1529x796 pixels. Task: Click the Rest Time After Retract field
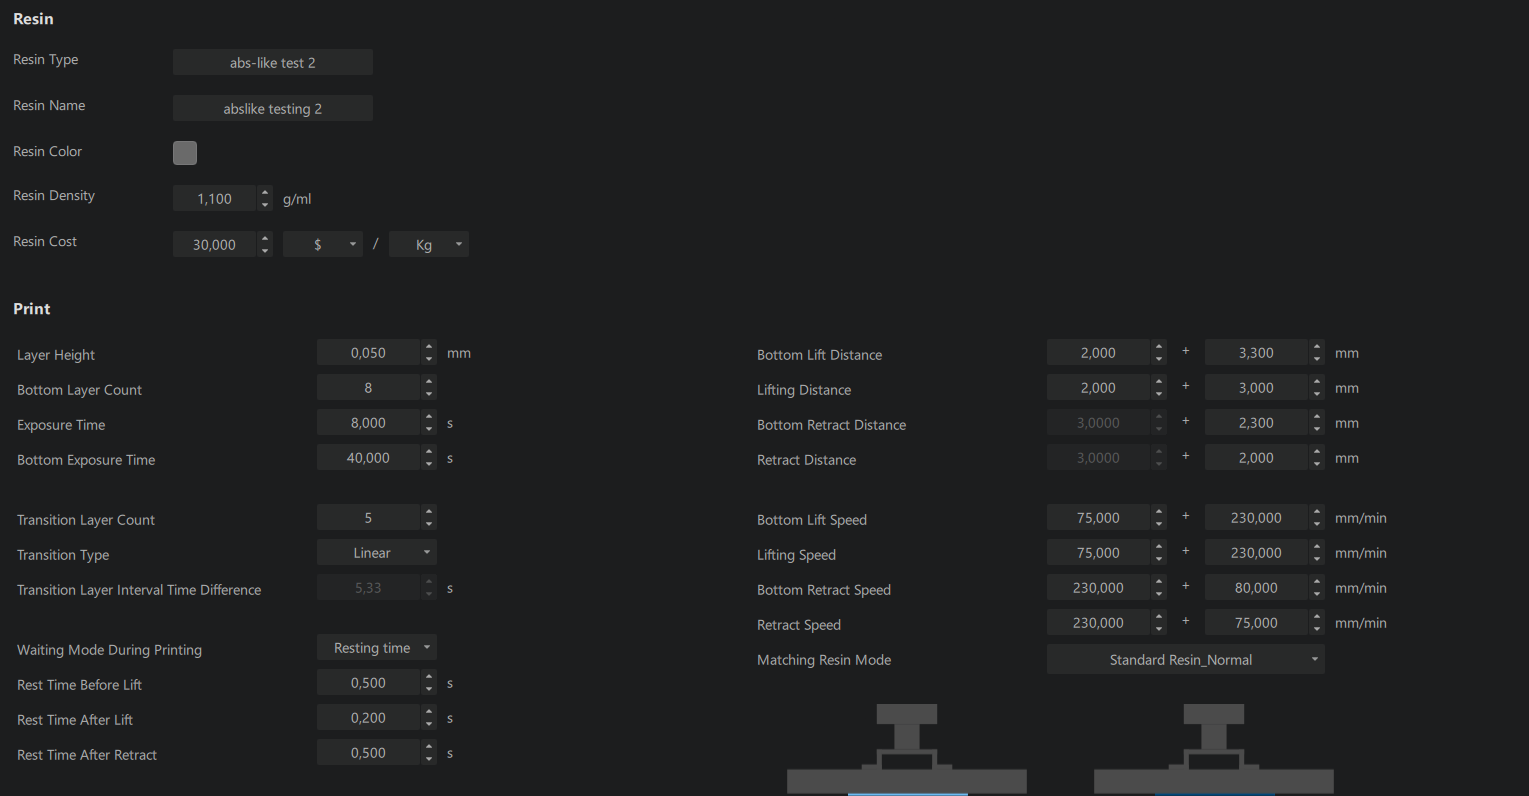[x=368, y=752]
